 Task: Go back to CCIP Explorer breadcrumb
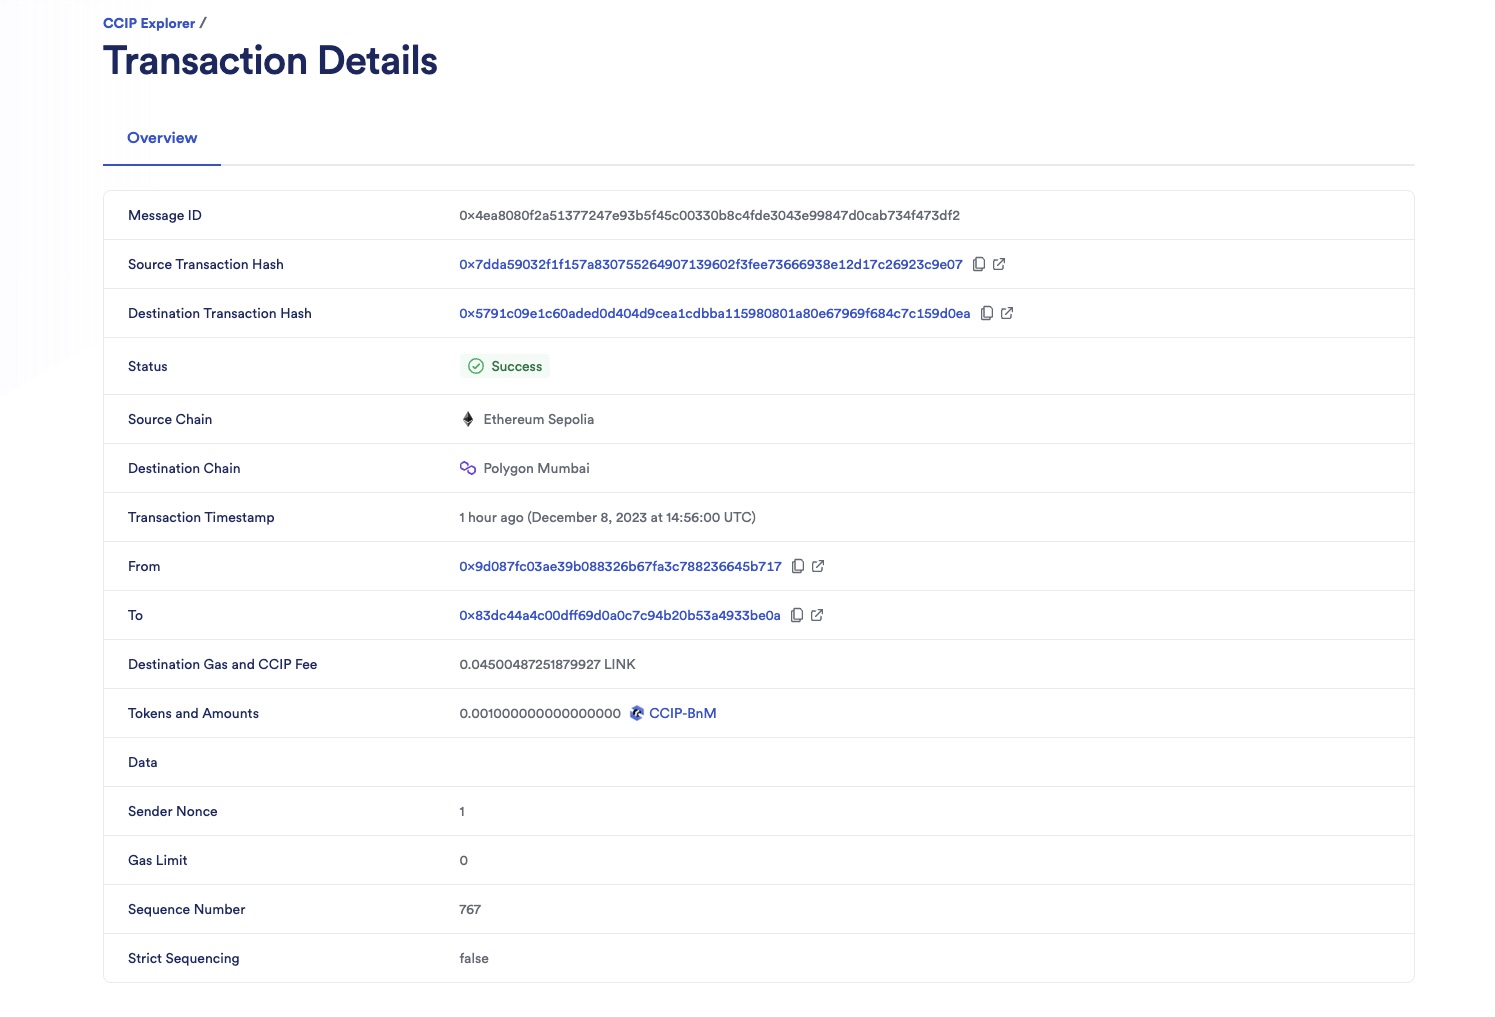pos(149,23)
